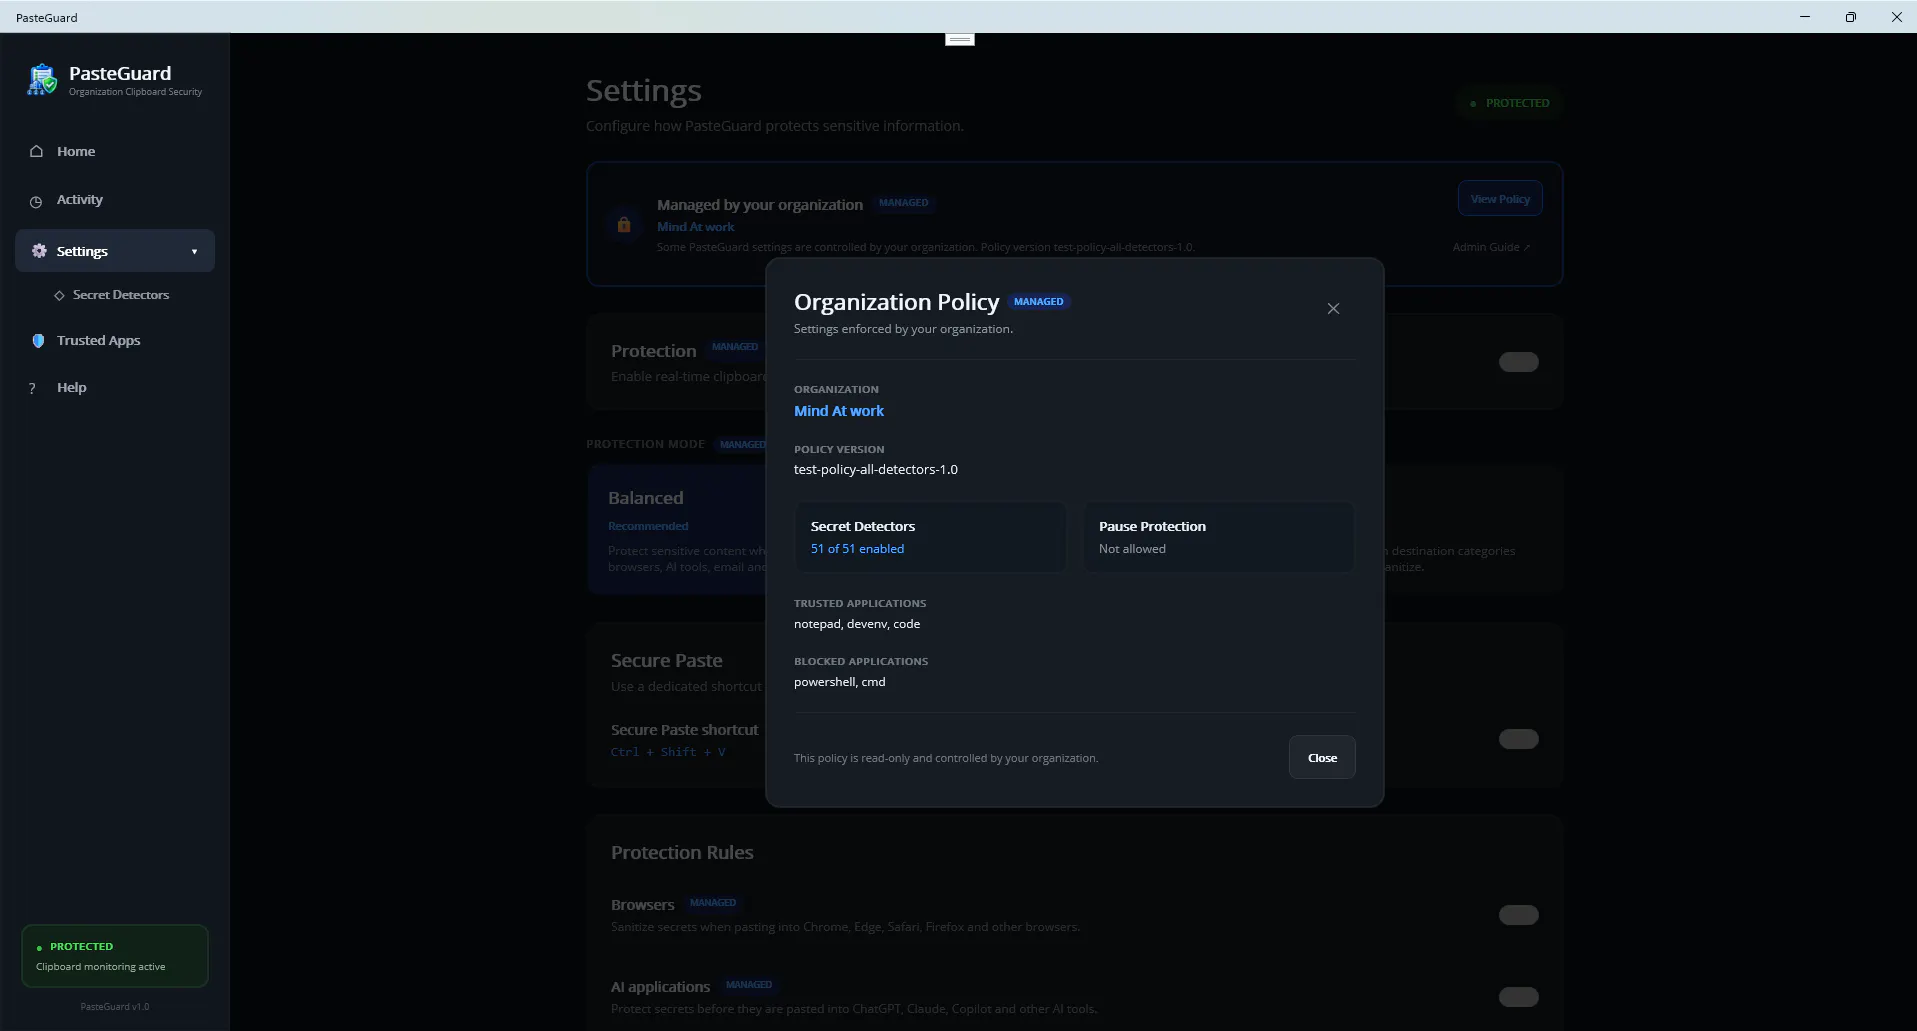Screen dimensions: 1917x1031
Task: Click the lock icon in managed banner
Action: coord(624,224)
